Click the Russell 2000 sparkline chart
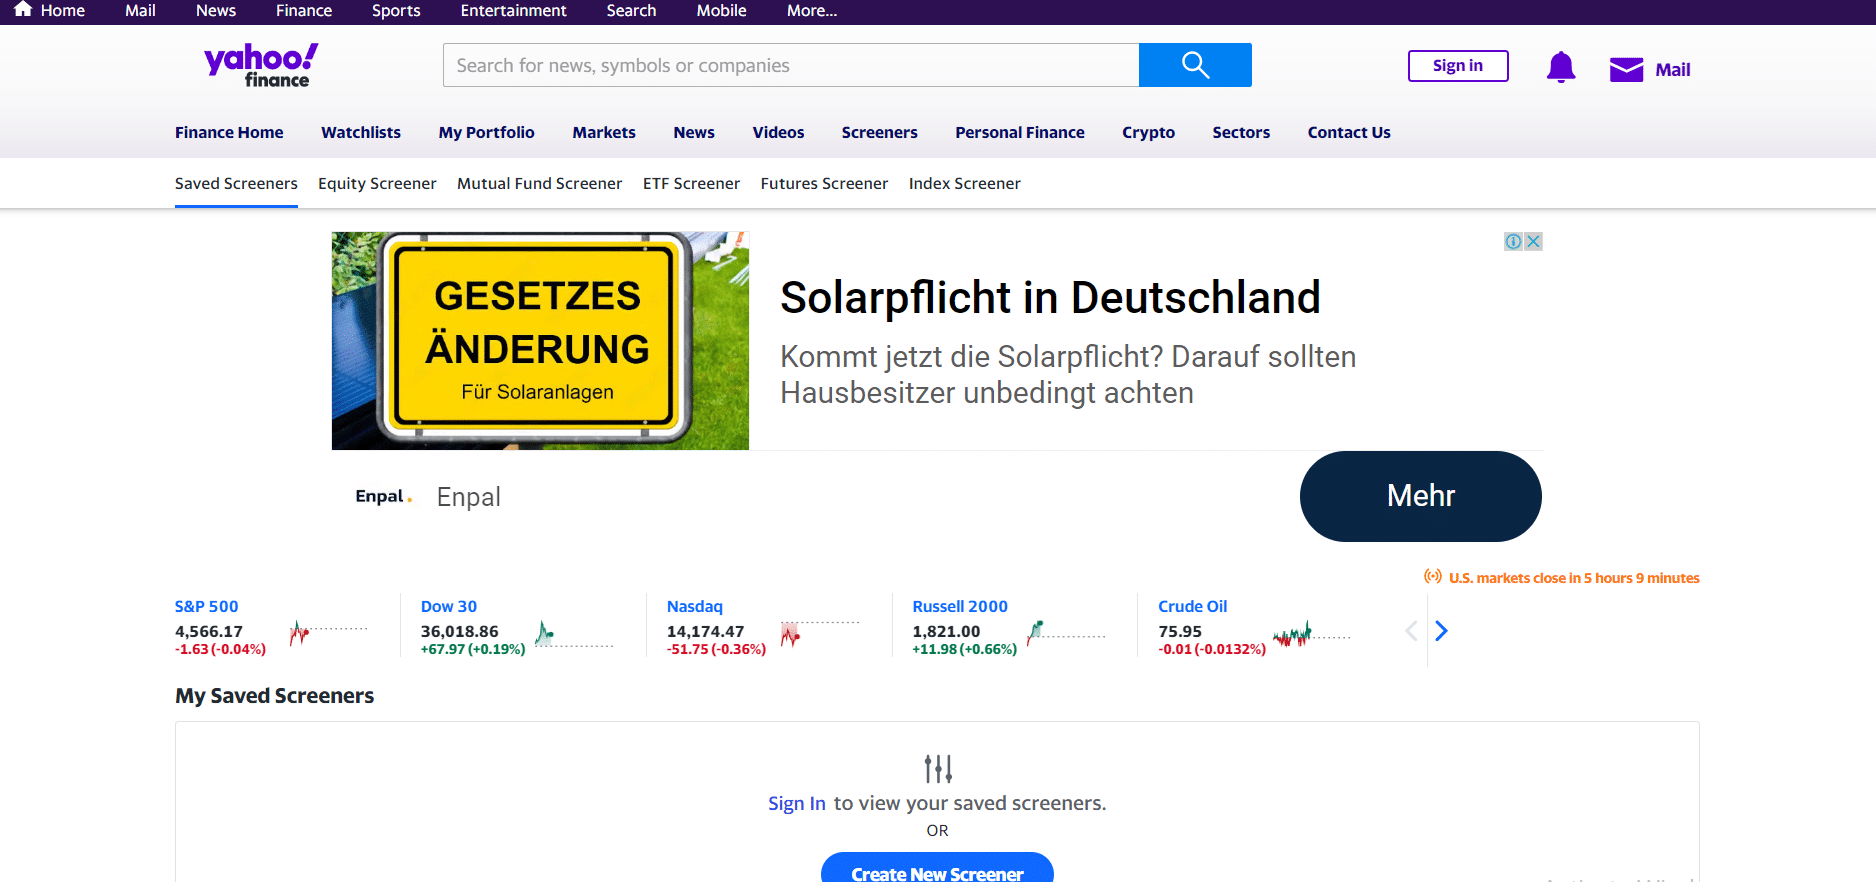Screen dimensions: 1876x882 point(1066,633)
